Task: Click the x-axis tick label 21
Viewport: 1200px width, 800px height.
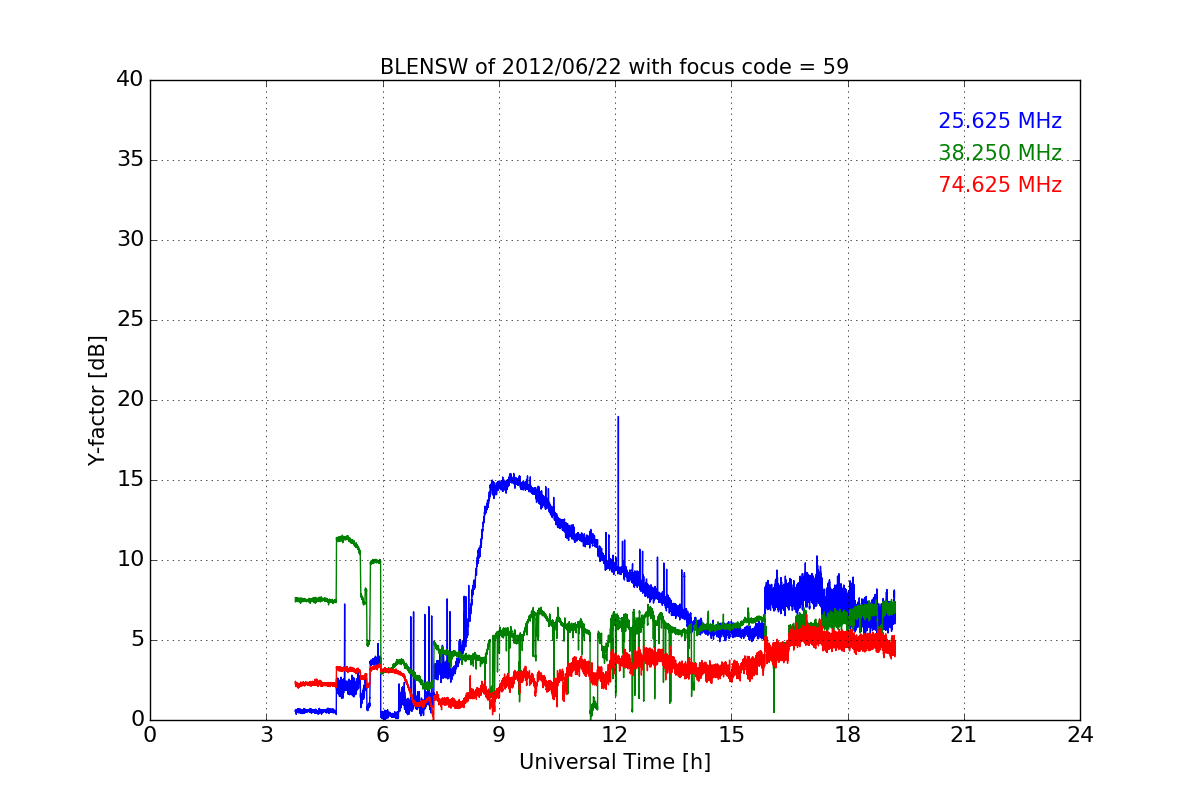Action: pyautogui.click(x=964, y=734)
